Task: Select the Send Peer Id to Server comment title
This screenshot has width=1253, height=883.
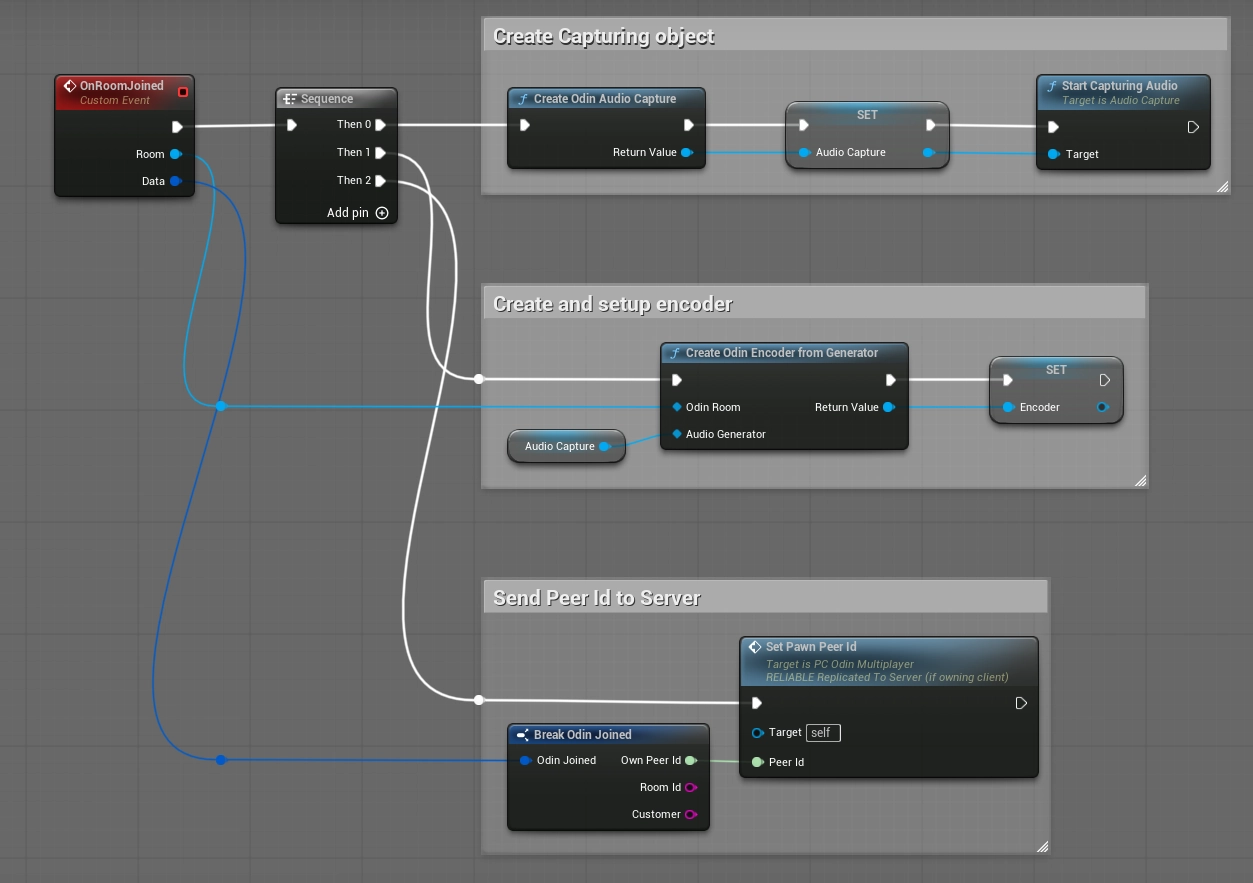Action: click(x=597, y=598)
